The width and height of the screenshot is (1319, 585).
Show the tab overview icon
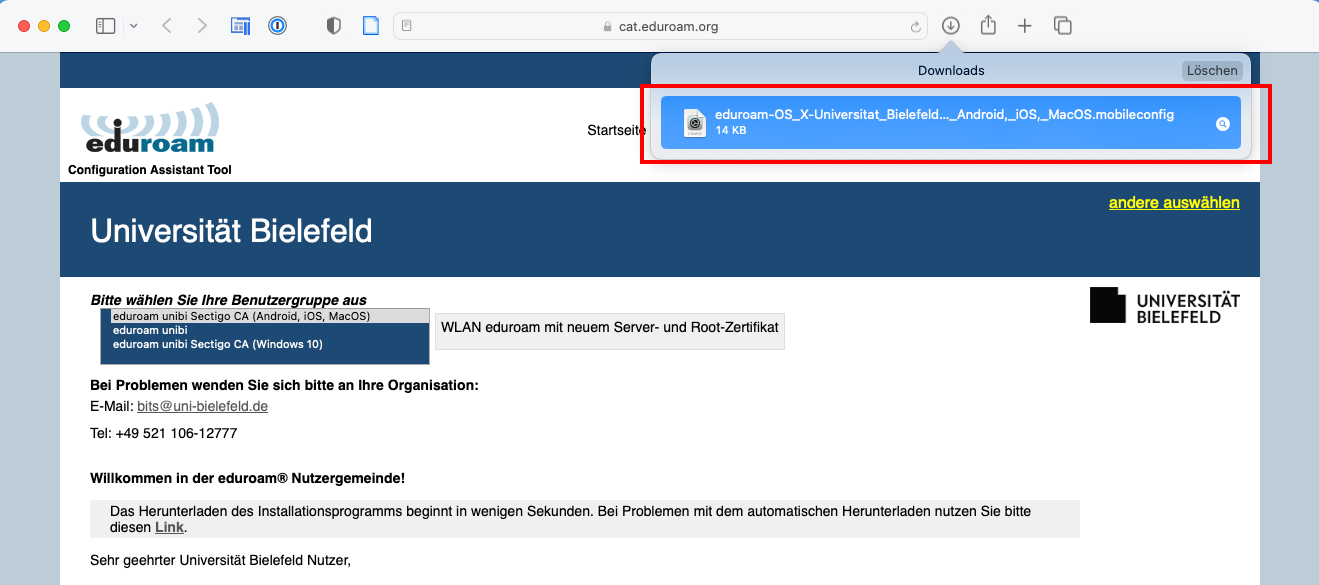1062,27
